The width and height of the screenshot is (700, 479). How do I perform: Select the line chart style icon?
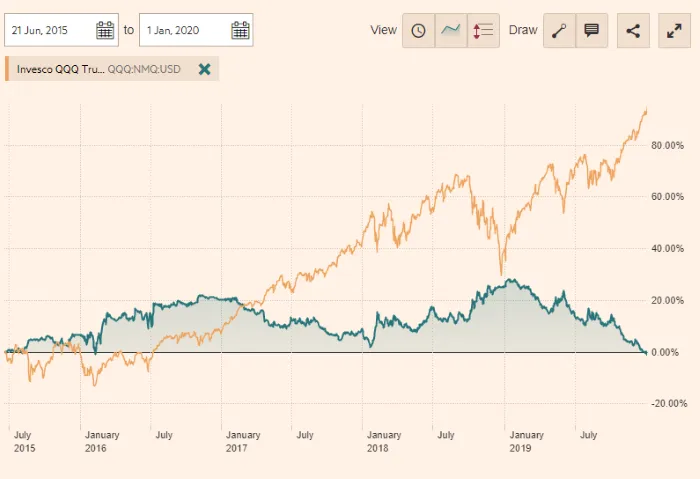(451, 30)
